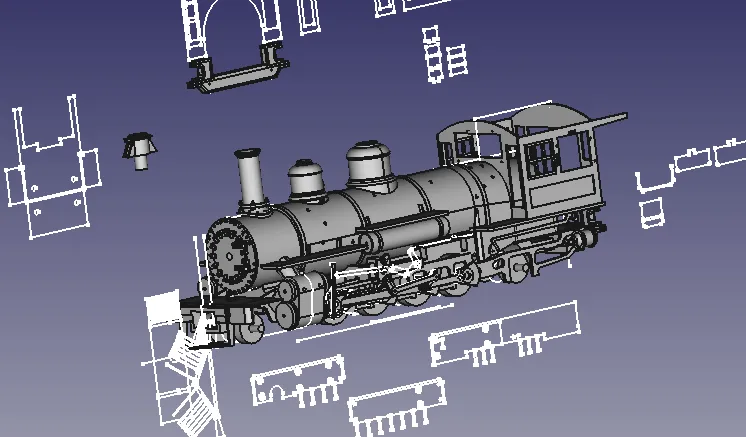This screenshot has height=437, width=746.
Task: Click the large sketch outline at far left
Action: pos(48,168)
